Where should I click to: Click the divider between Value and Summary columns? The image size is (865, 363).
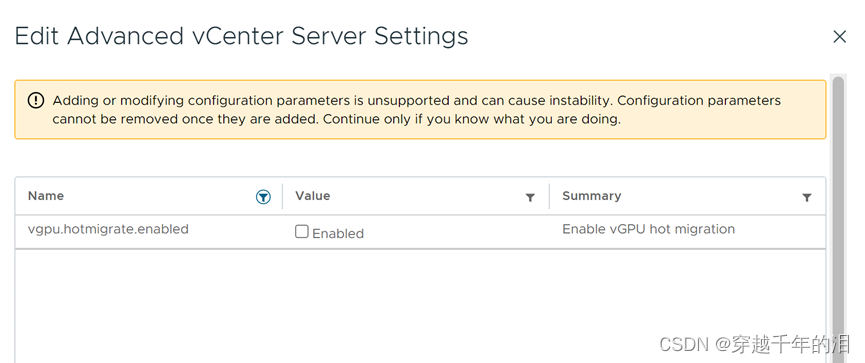coord(549,196)
